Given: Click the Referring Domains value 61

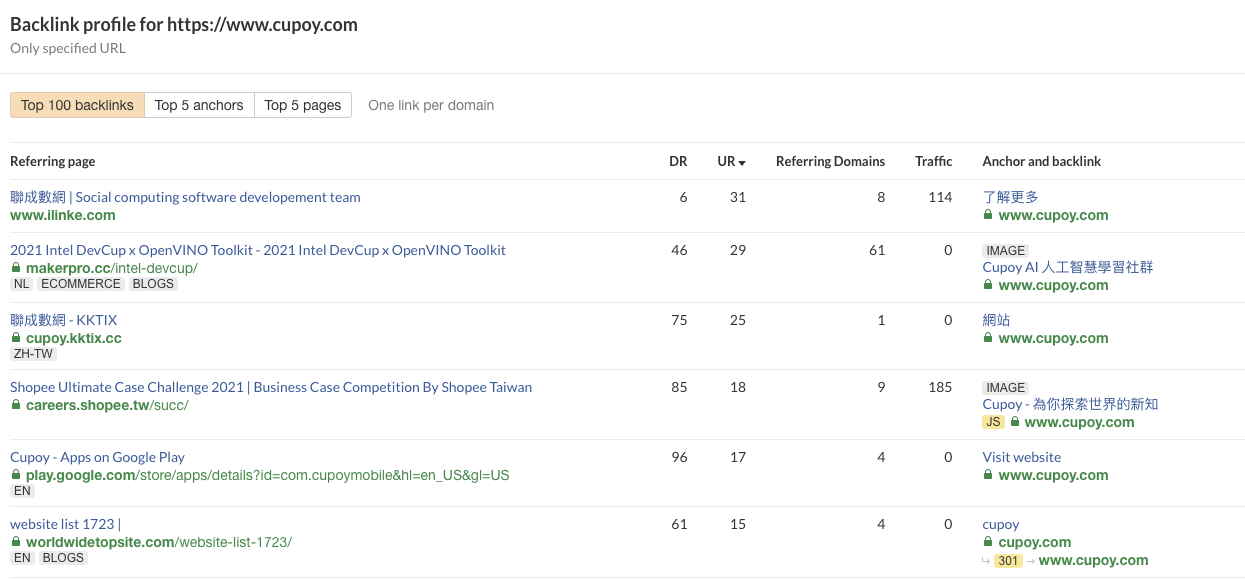Looking at the screenshot, I should coord(877,250).
